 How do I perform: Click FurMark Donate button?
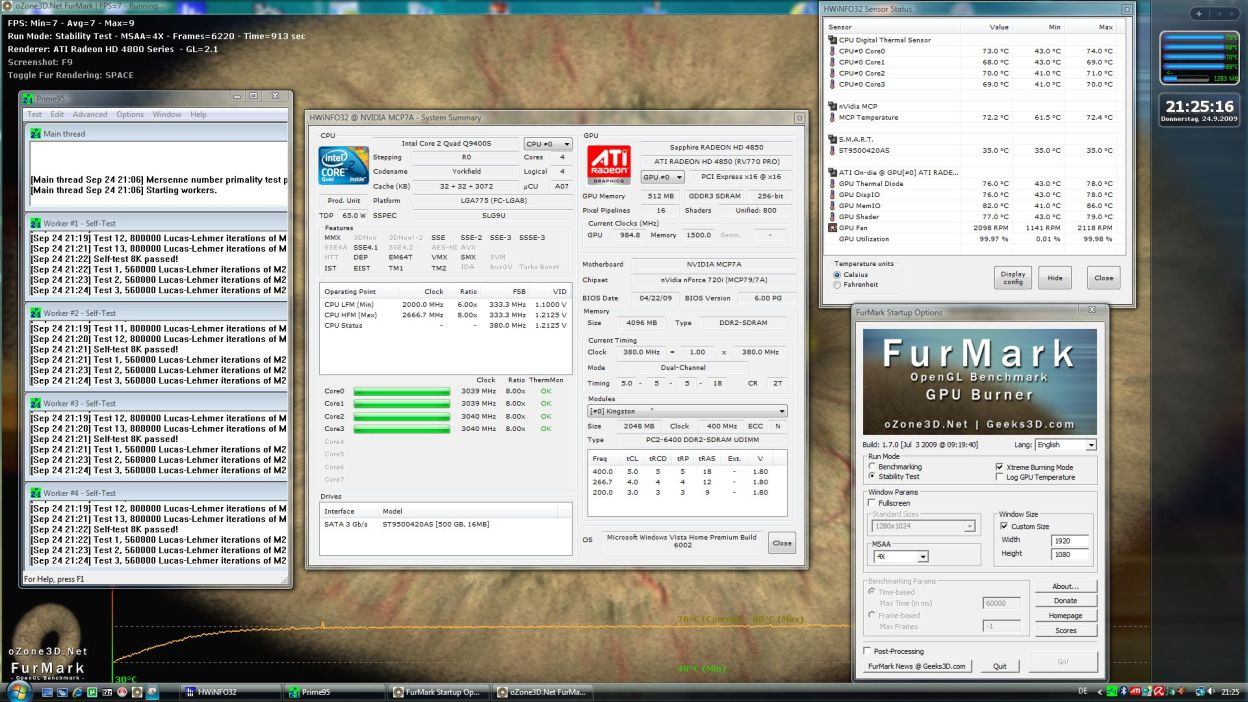click(x=1065, y=601)
